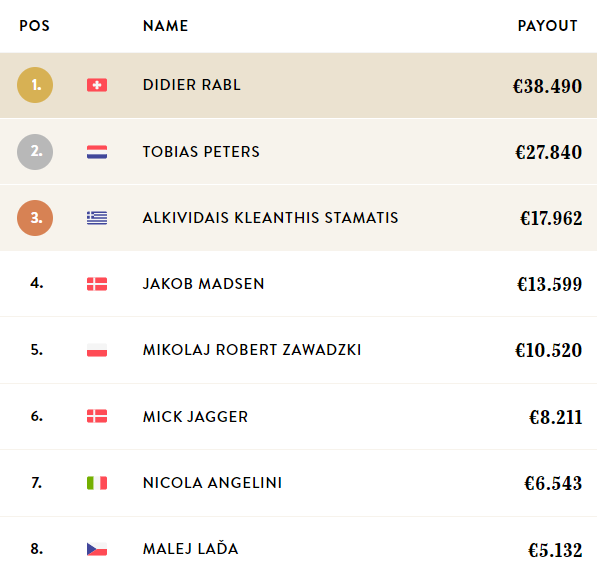Screen dimensions: 597x575
Task: Click the NAME column header
Action: coord(165,26)
